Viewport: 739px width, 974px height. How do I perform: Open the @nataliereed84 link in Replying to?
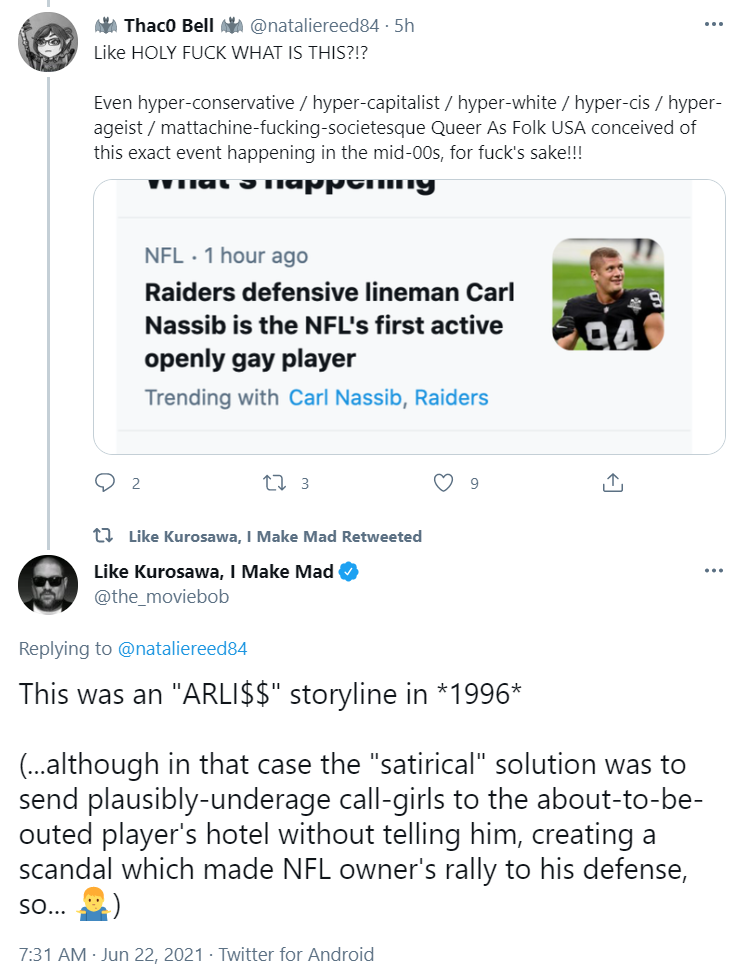click(x=182, y=649)
